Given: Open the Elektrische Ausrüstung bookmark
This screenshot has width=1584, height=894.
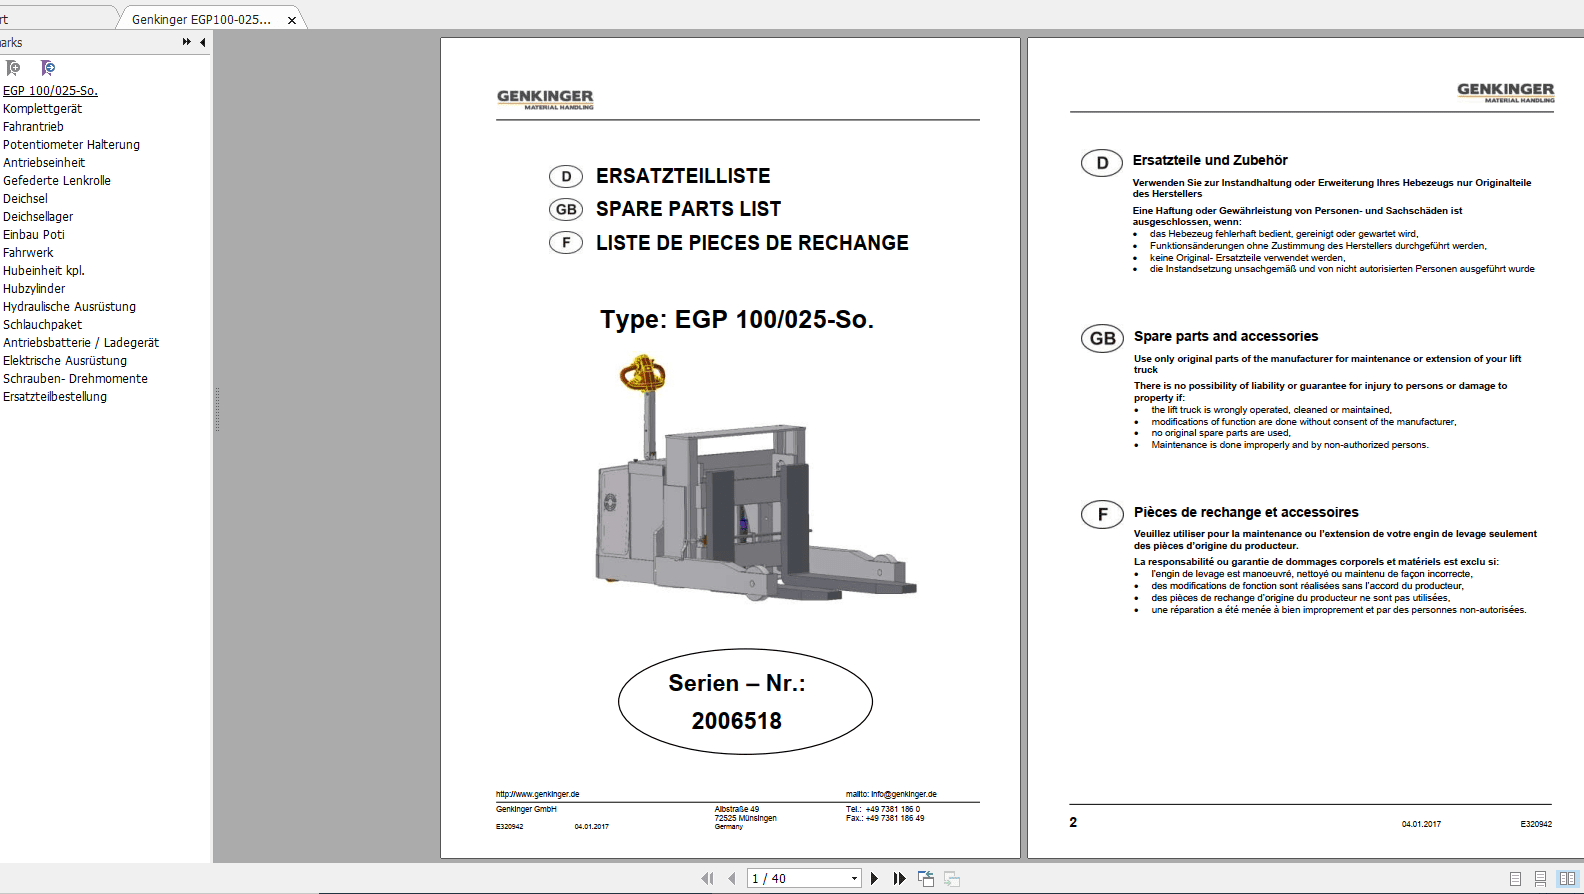Looking at the screenshot, I should point(65,360).
